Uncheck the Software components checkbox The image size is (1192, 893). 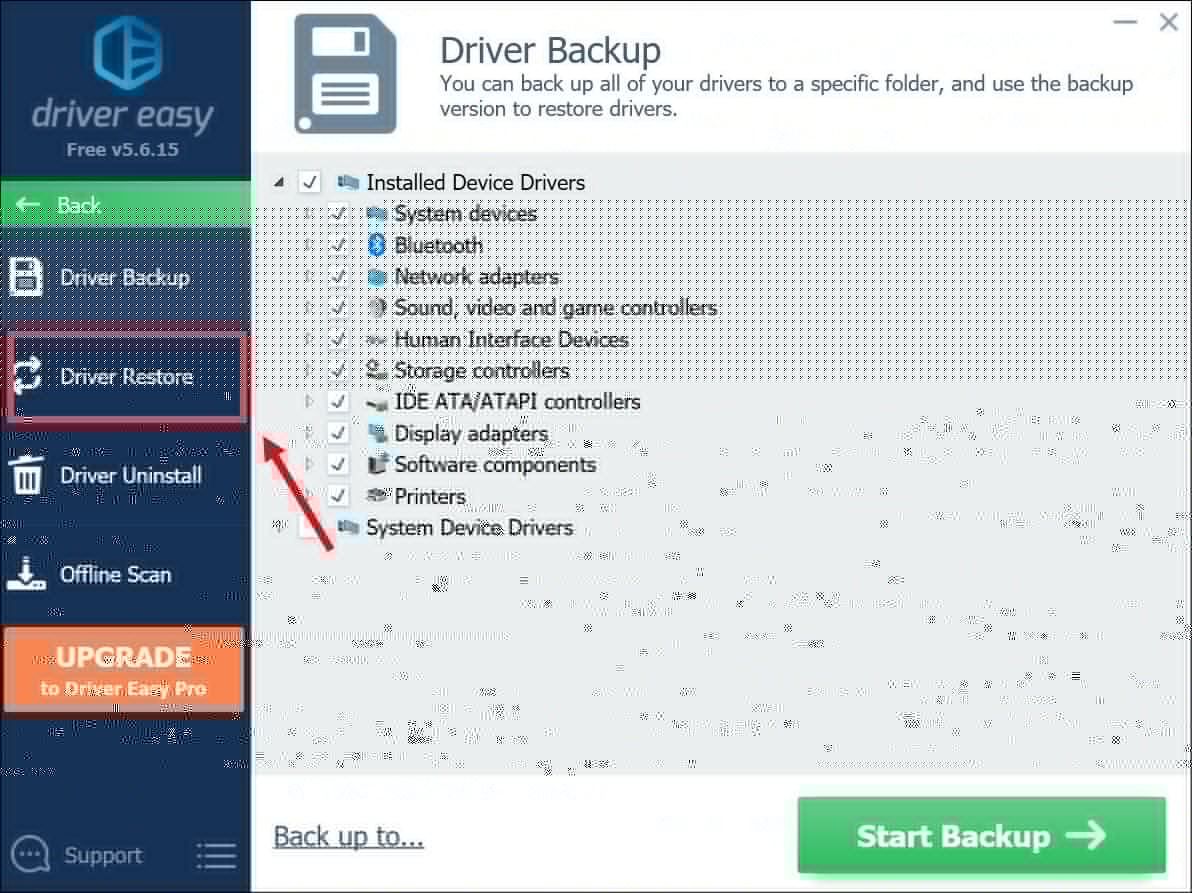coord(338,464)
